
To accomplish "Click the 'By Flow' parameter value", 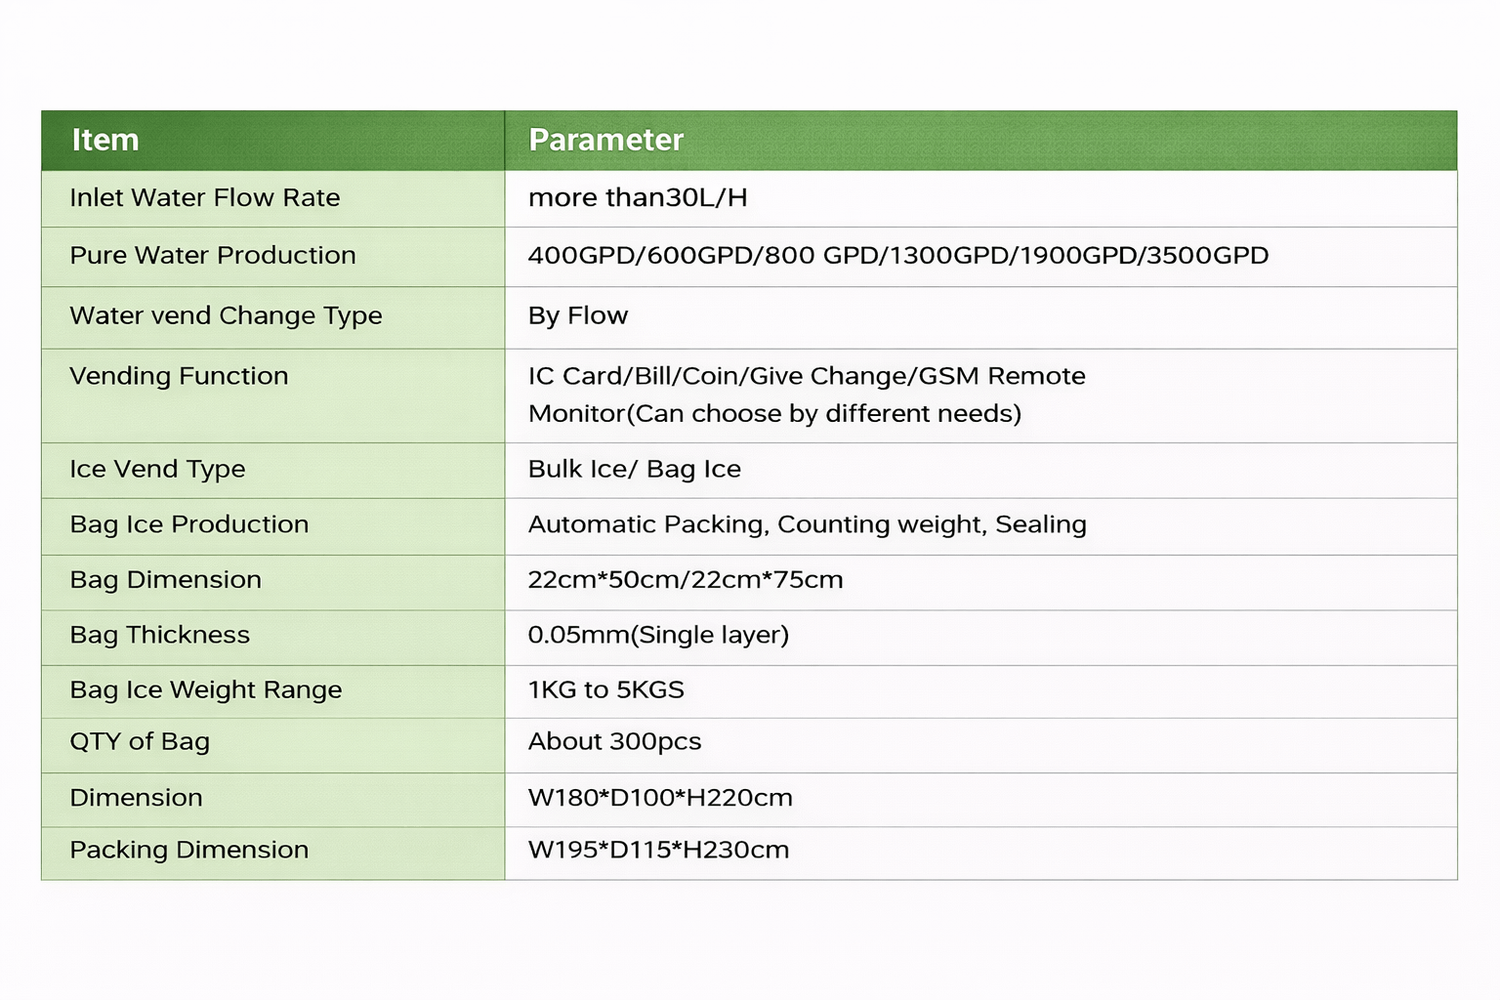I will pyautogui.click(x=578, y=316).
